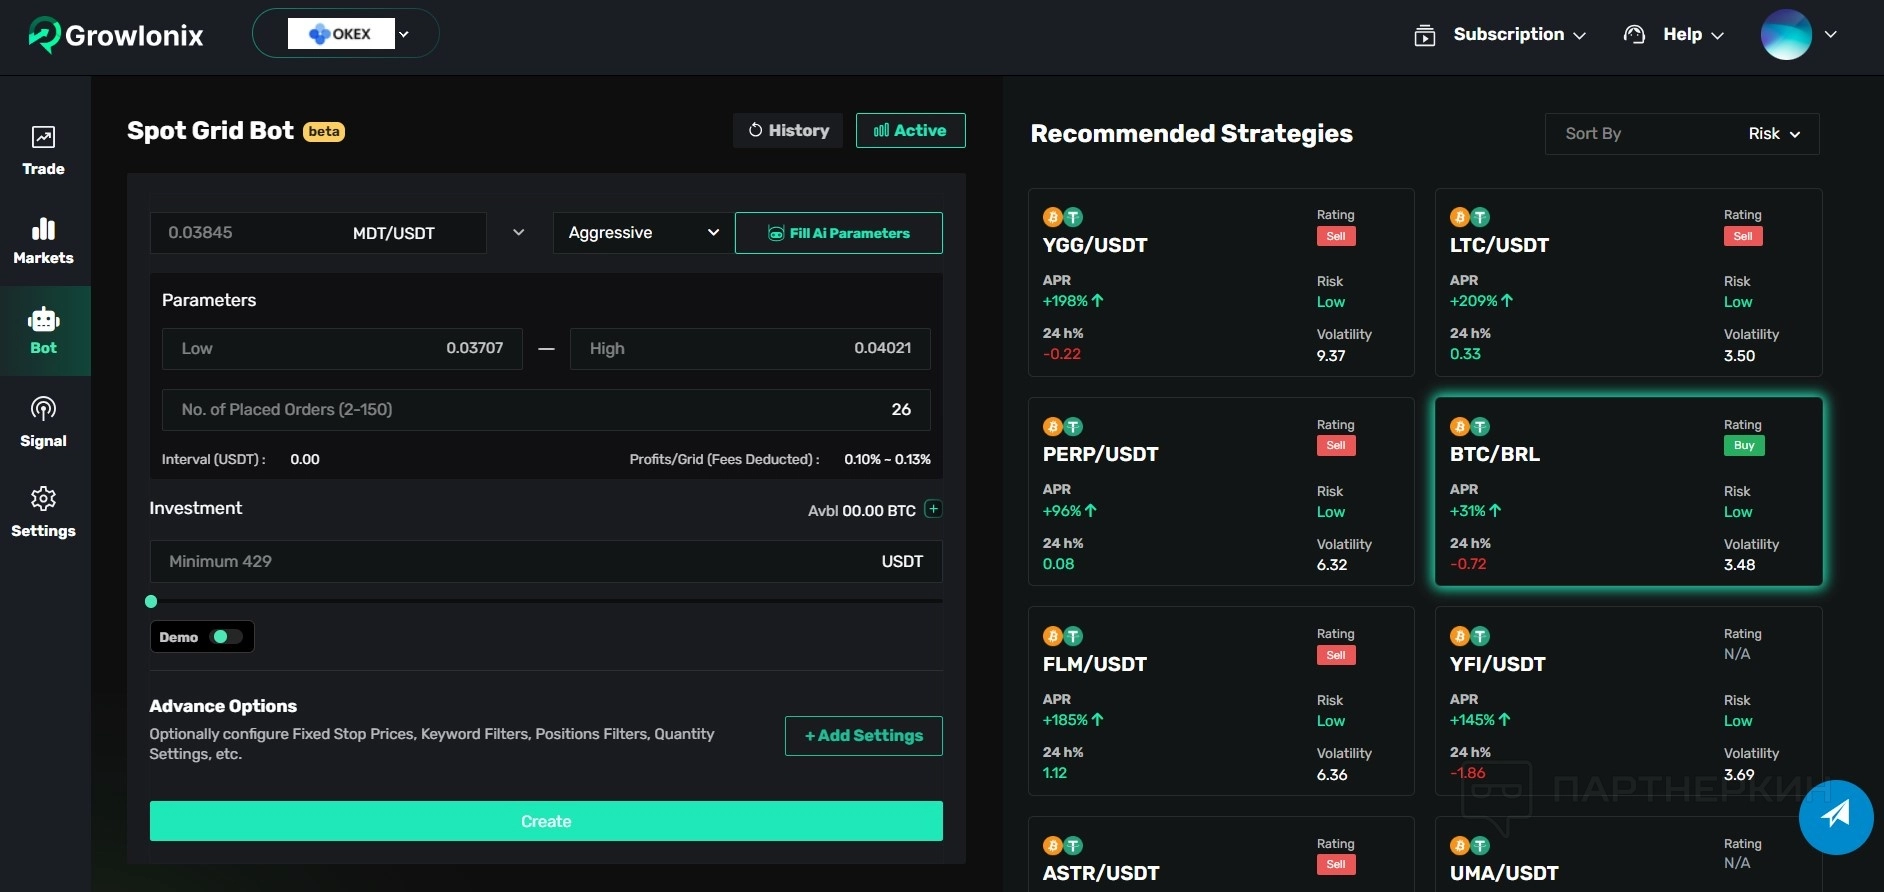Select the YFI/USDT strategy card title
1884x892 pixels.
coord(1498,664)
